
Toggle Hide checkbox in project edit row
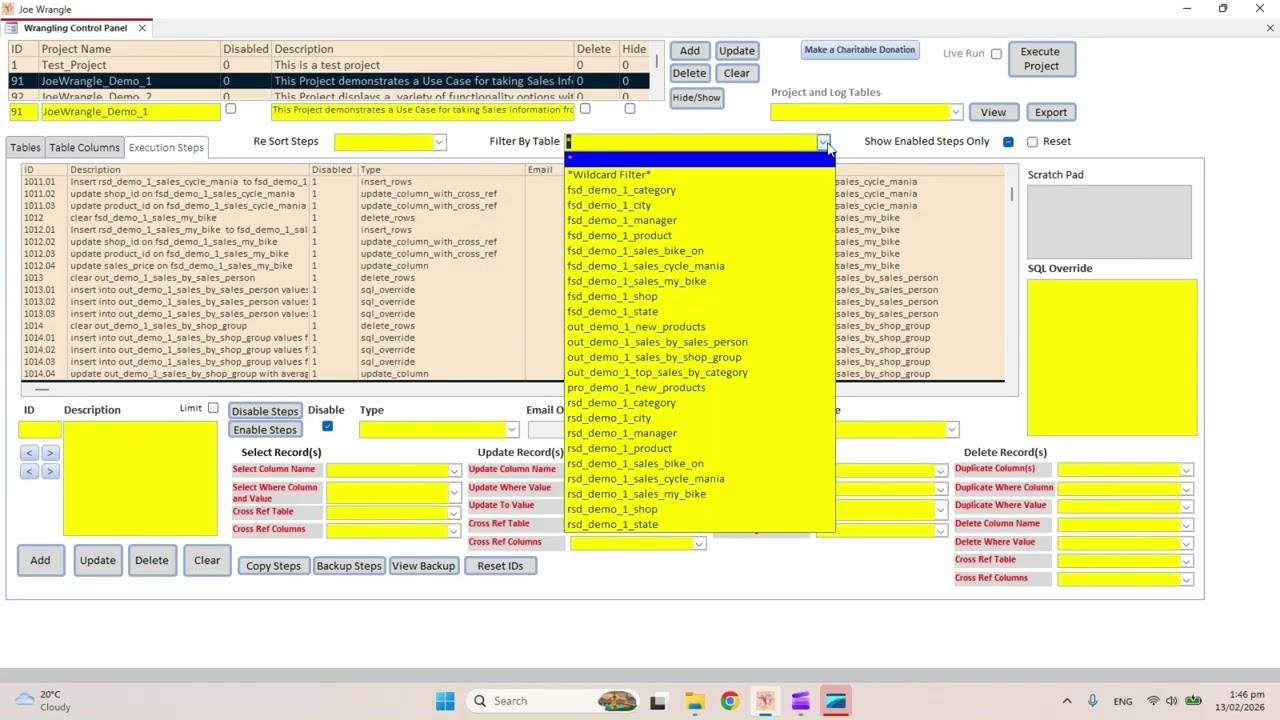tap(629, 108)
